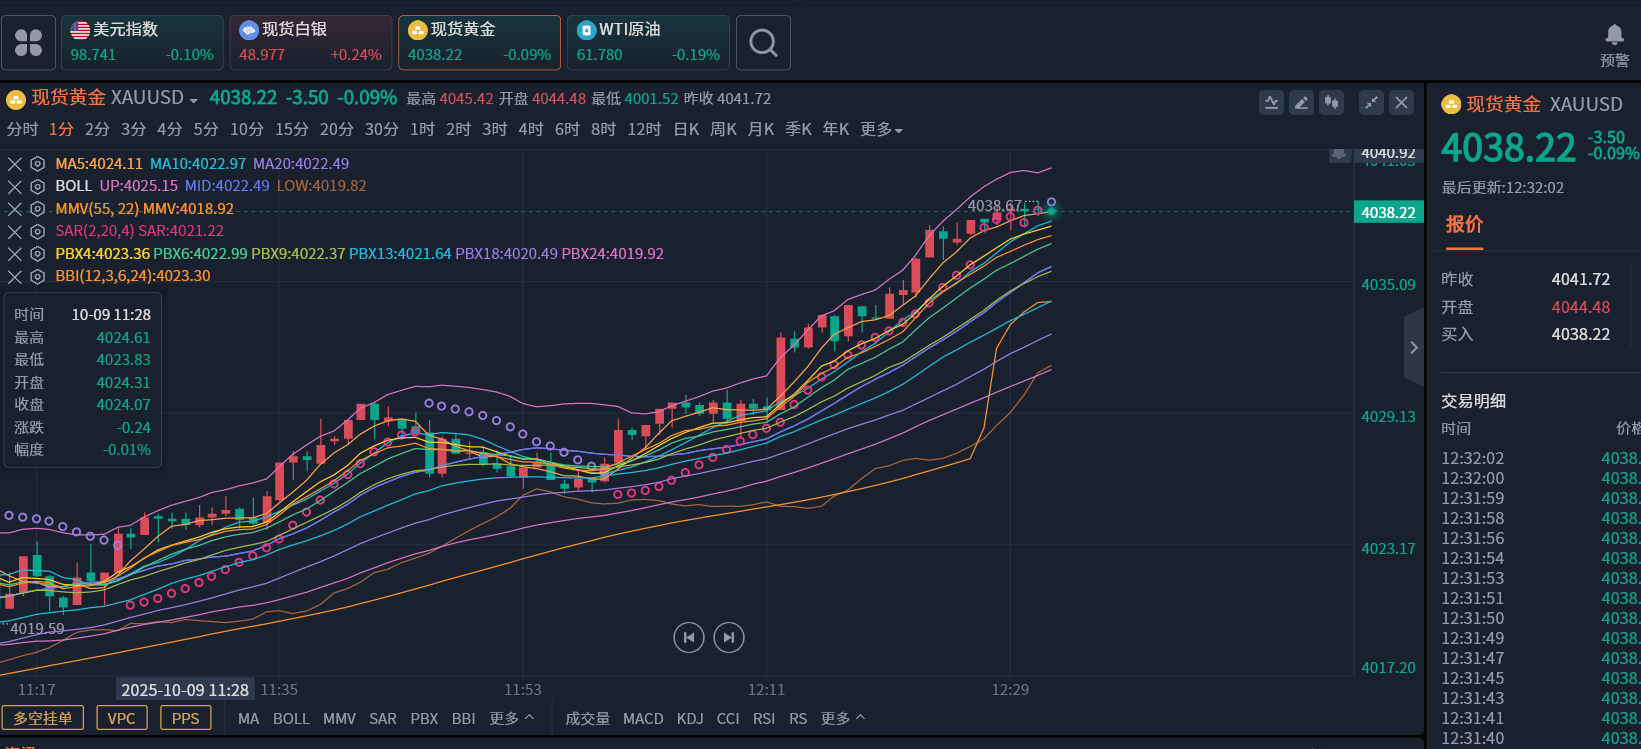The height and width of the screenshot is (749, 1641).
Task: Select the 现货白银 quote card
Action: pyautogui.click(x=311, y=43)
